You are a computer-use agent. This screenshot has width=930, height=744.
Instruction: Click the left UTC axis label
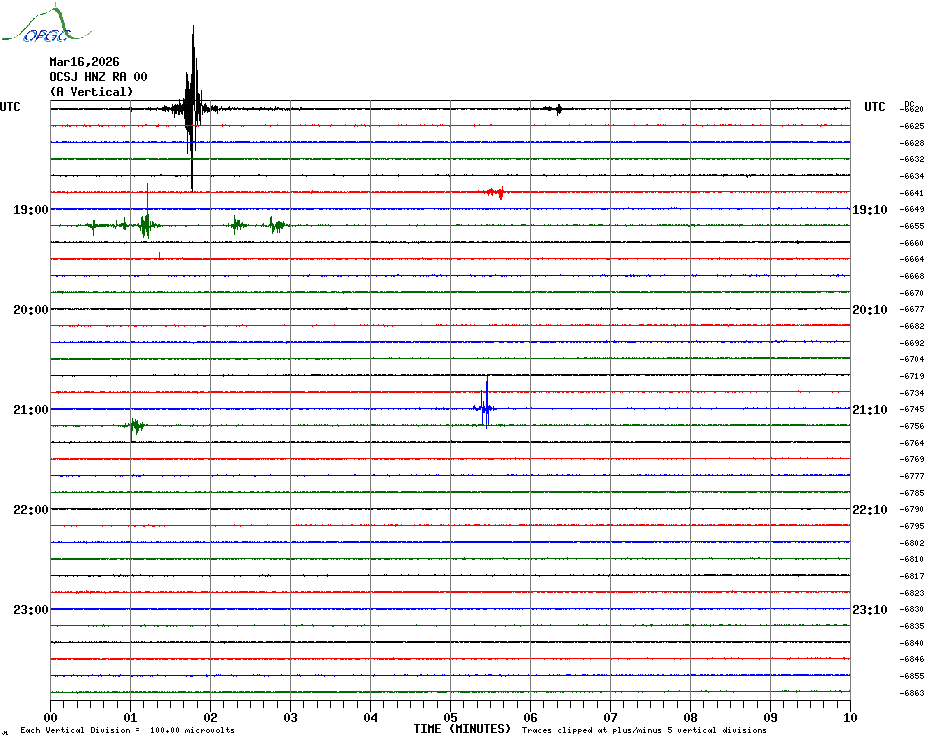coord(10,107)
